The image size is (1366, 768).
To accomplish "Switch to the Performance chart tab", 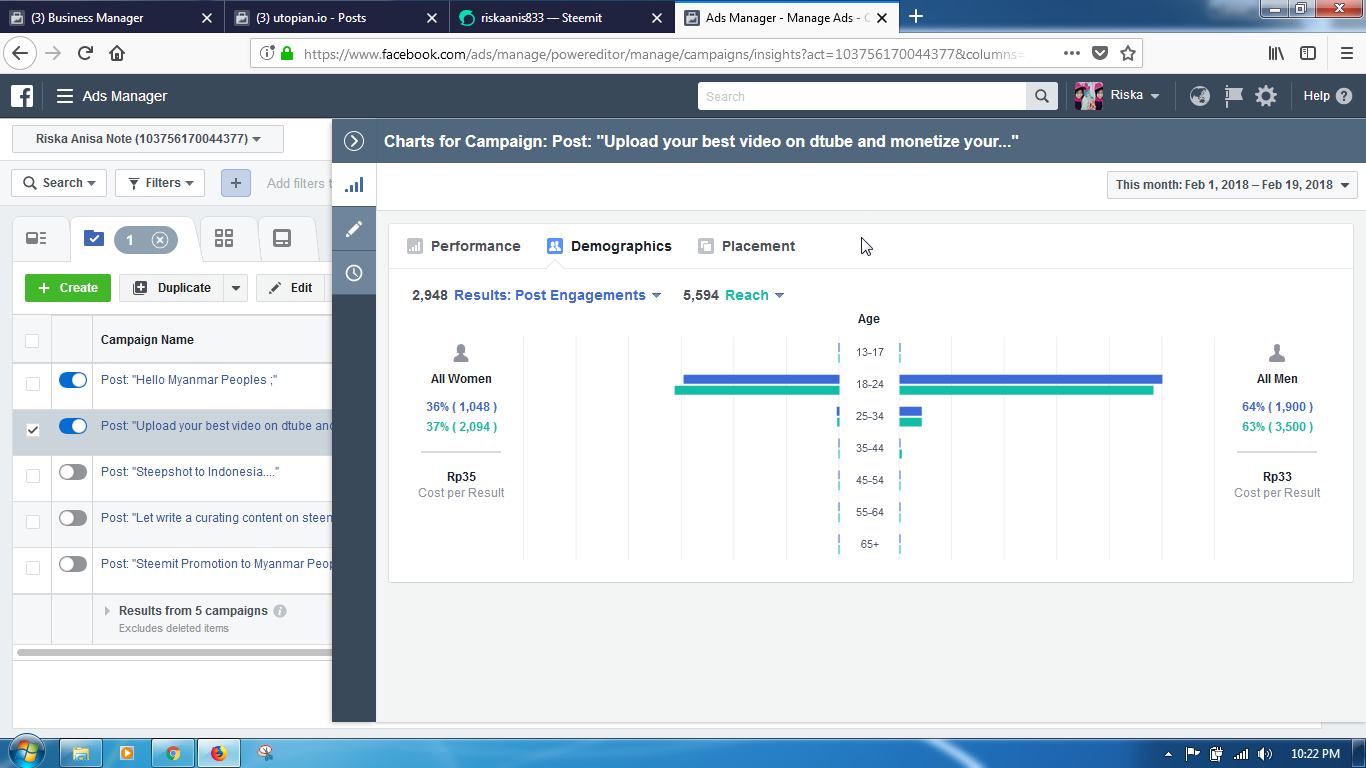I will (x=464, y=246).
